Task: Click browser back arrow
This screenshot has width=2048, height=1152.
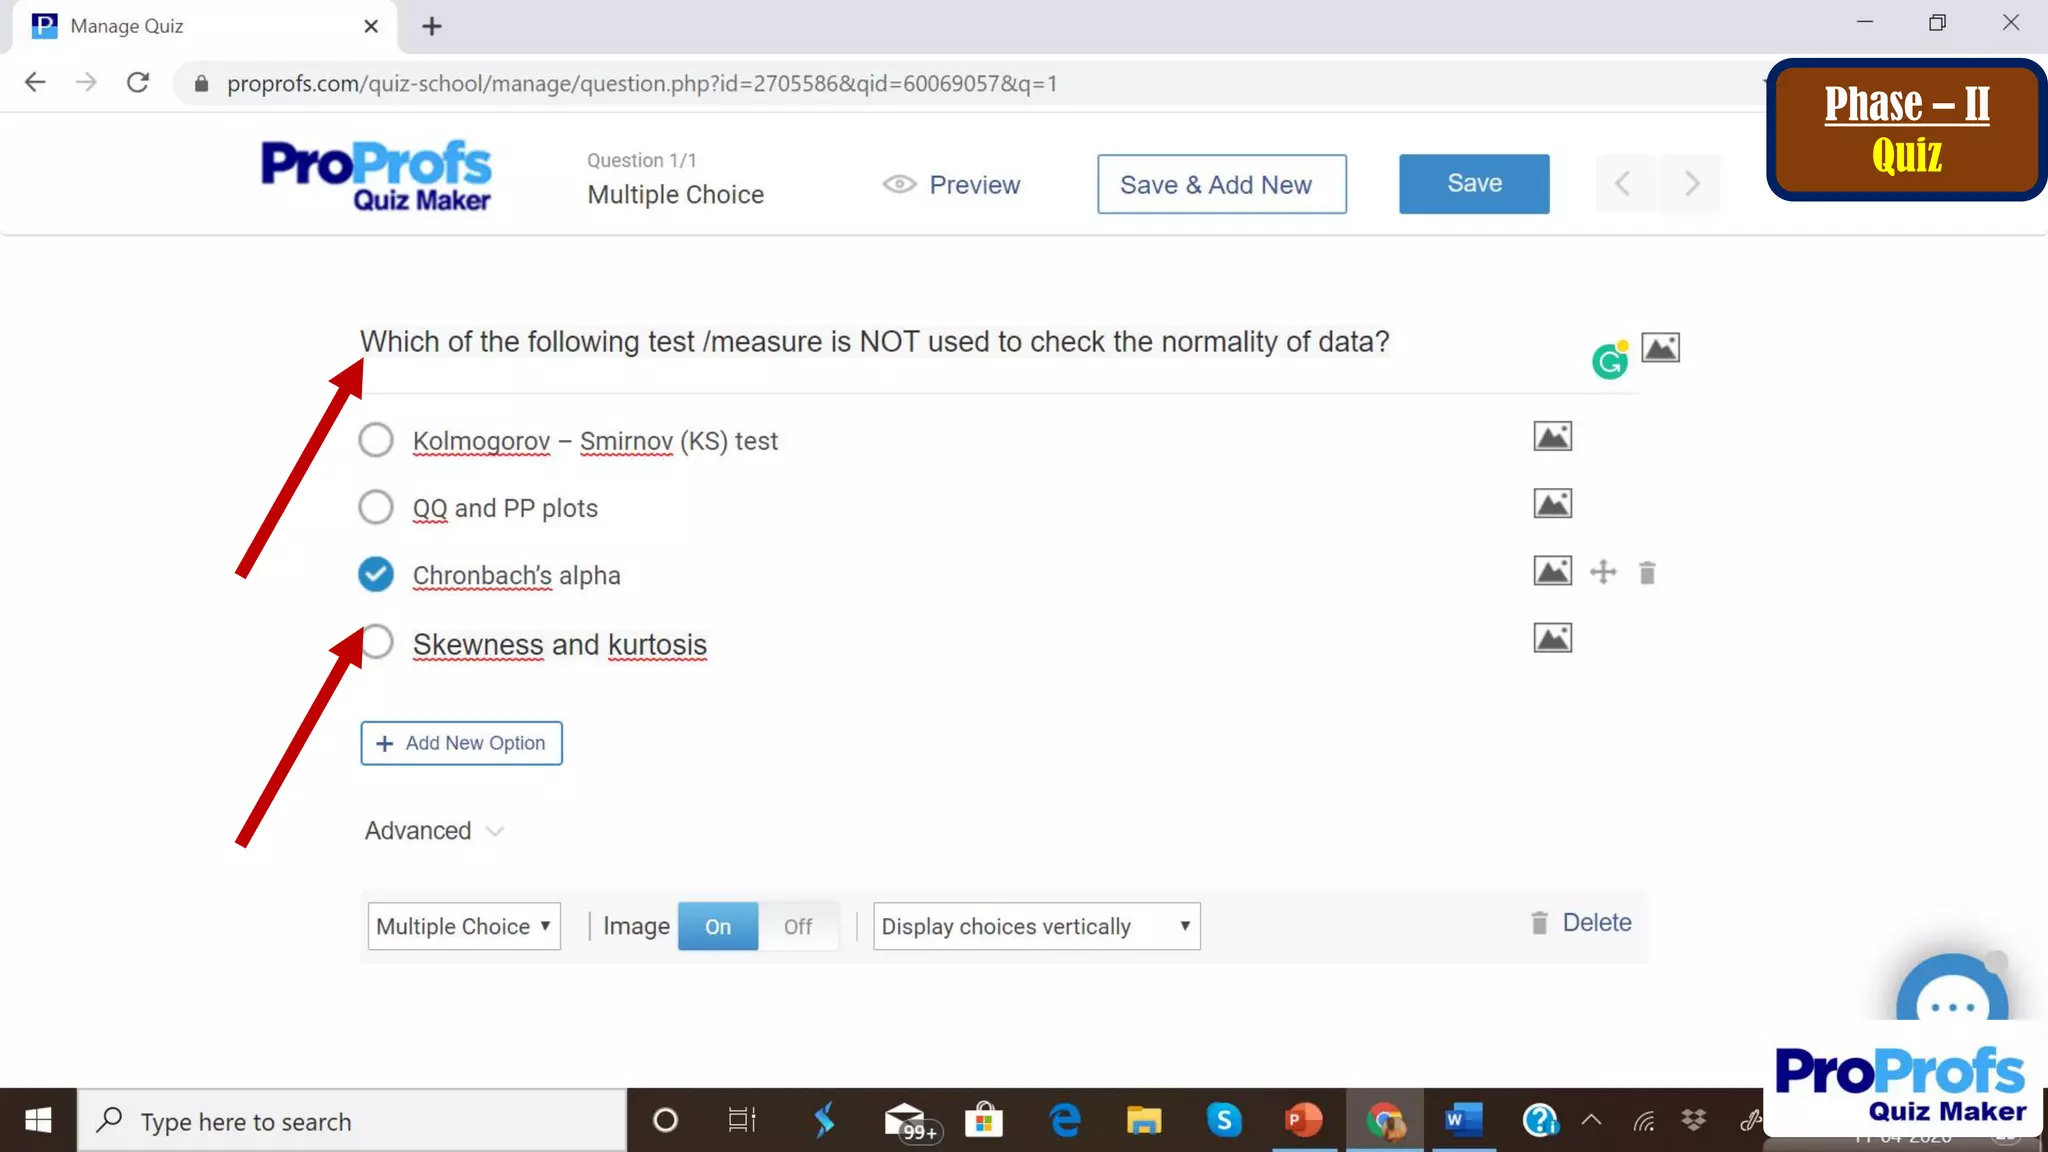Action: coord(35,83)
